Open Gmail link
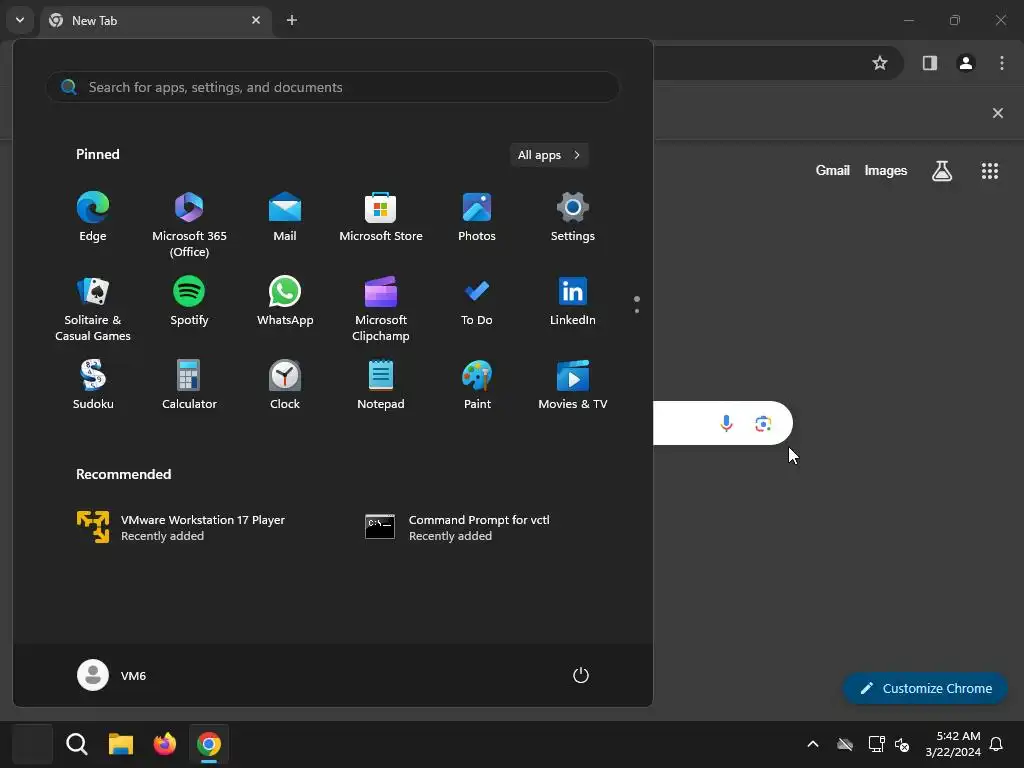Viewport: 1024px width, 768px height. click(833, 170)
